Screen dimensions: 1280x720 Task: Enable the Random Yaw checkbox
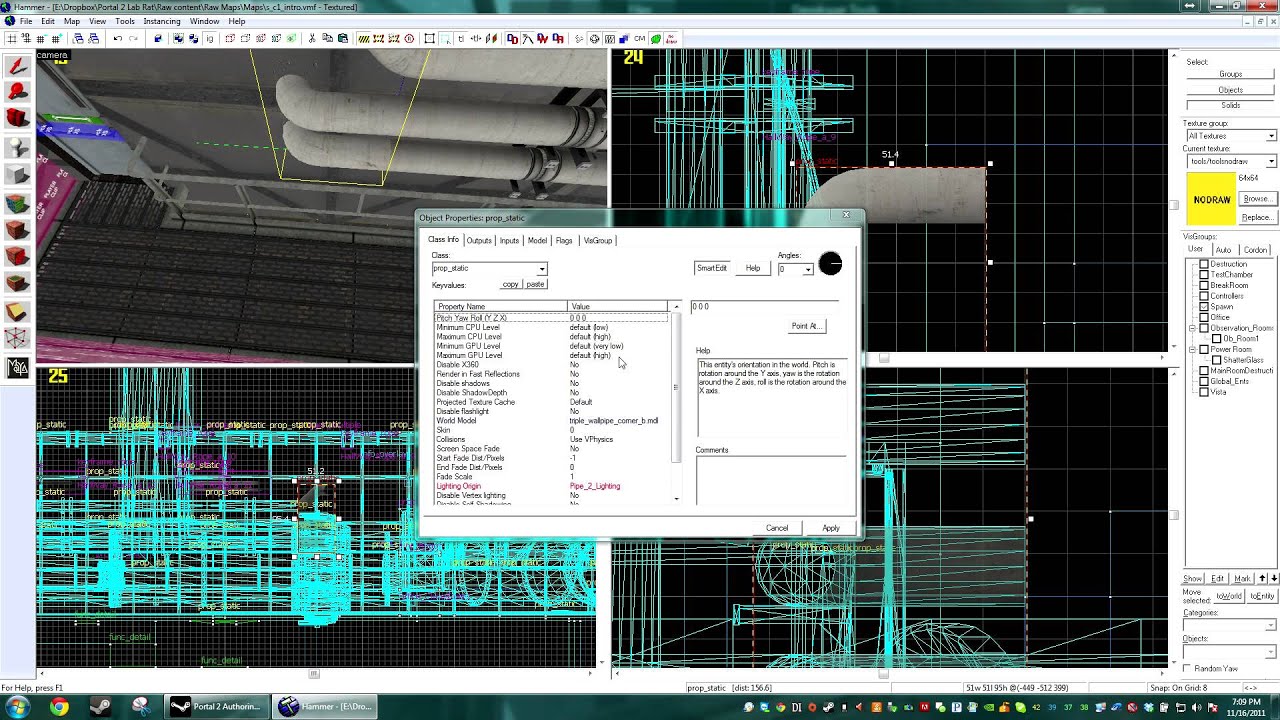(1187, 668)
